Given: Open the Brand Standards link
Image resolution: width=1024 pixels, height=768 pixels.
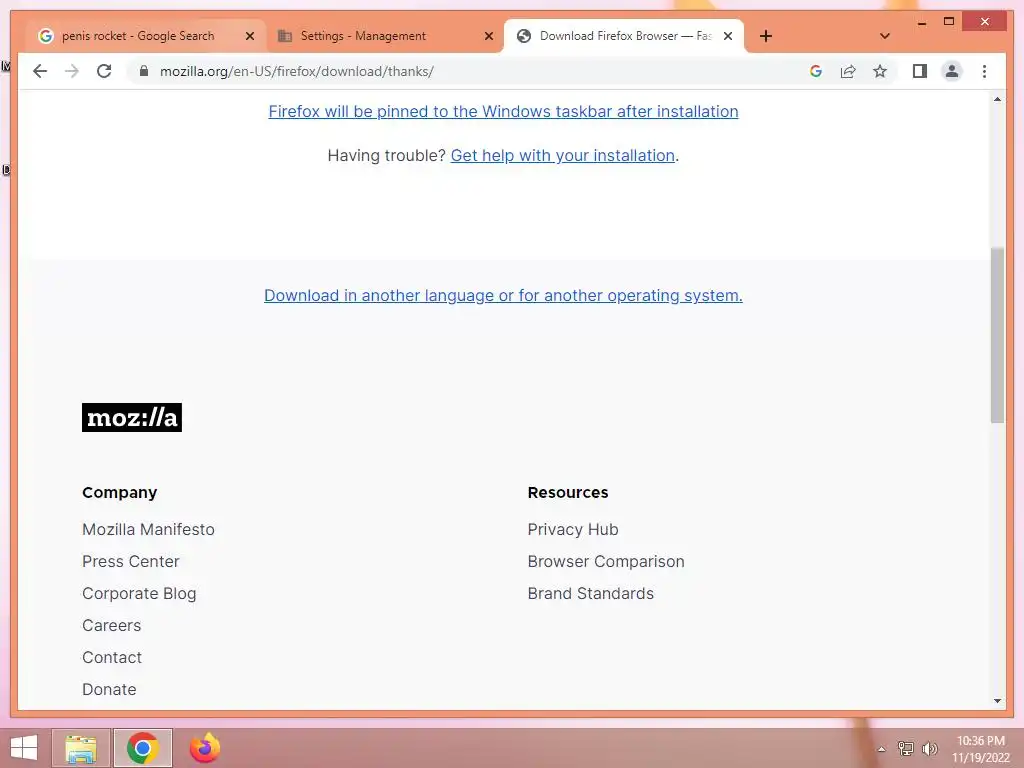Looking at the screenshot, I should pyautogui.click(x=590, y=593).
